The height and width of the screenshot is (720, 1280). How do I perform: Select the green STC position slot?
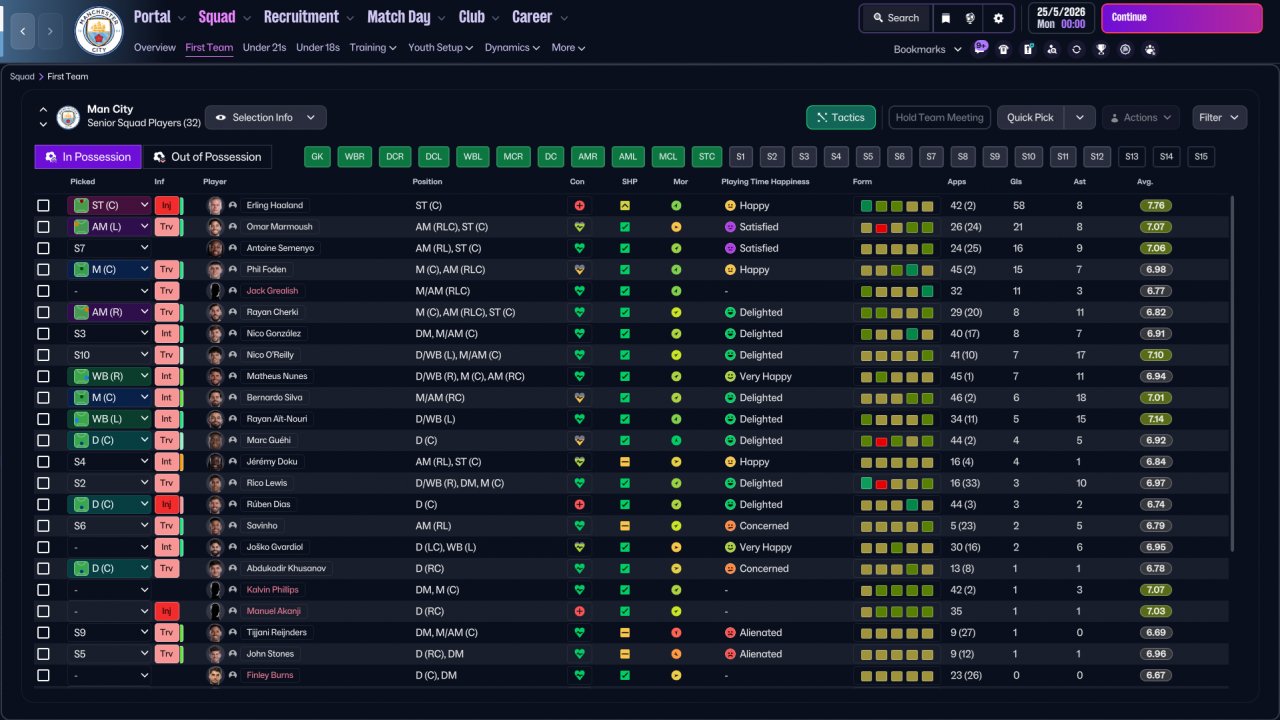point(707,157)
